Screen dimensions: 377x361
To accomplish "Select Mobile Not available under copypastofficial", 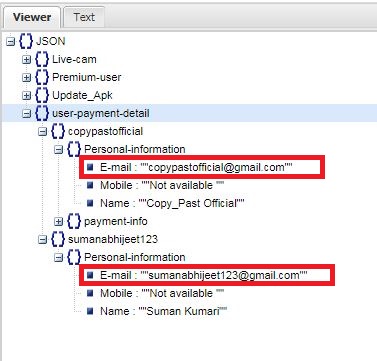I will 162,185.
